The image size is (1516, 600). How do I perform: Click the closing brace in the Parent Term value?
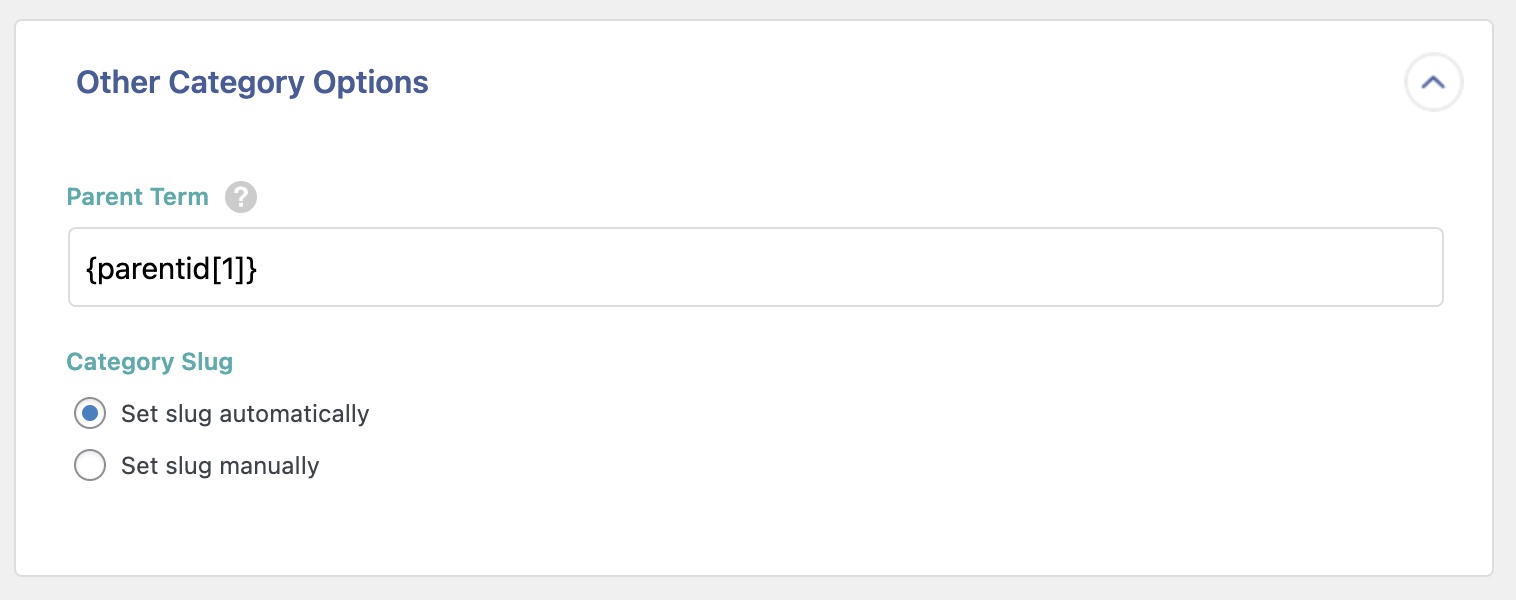pyautogui.click(x=250, y=269)
